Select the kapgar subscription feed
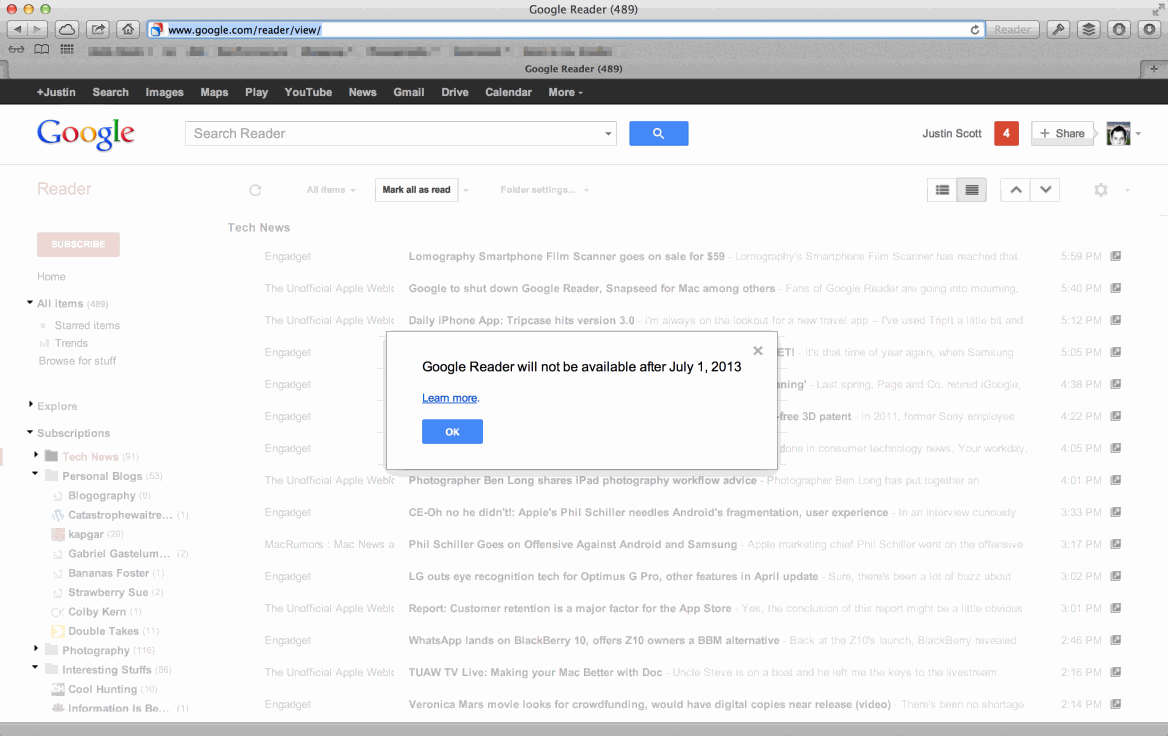Image resolution: width=1168 pixels, height=736 pixels. (x=86, y=534)
